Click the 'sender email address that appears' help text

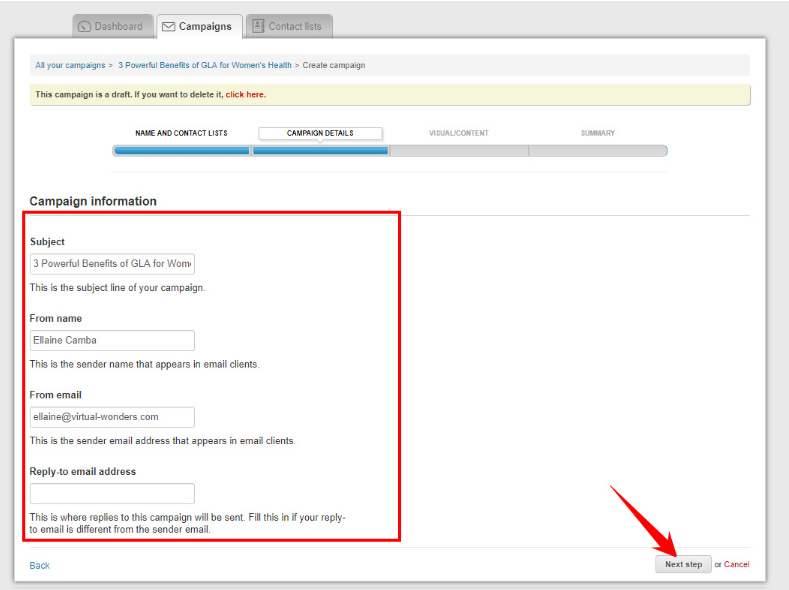pos(163,441)
